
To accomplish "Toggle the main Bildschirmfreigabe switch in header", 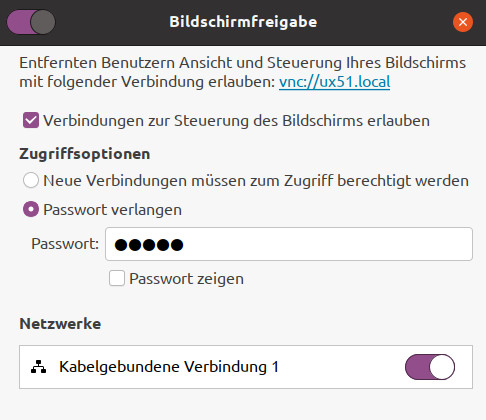I will click(x=31, y=22).
